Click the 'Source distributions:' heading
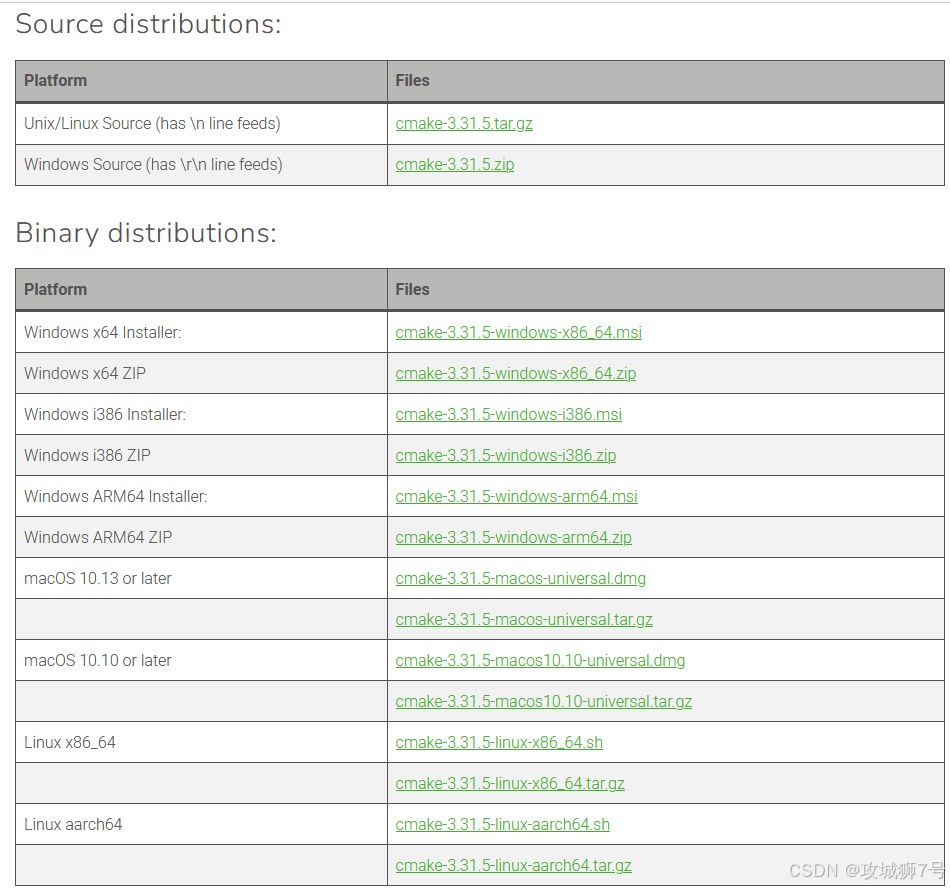This screenshot has width=950, height=888. click(x=148, y=24)
